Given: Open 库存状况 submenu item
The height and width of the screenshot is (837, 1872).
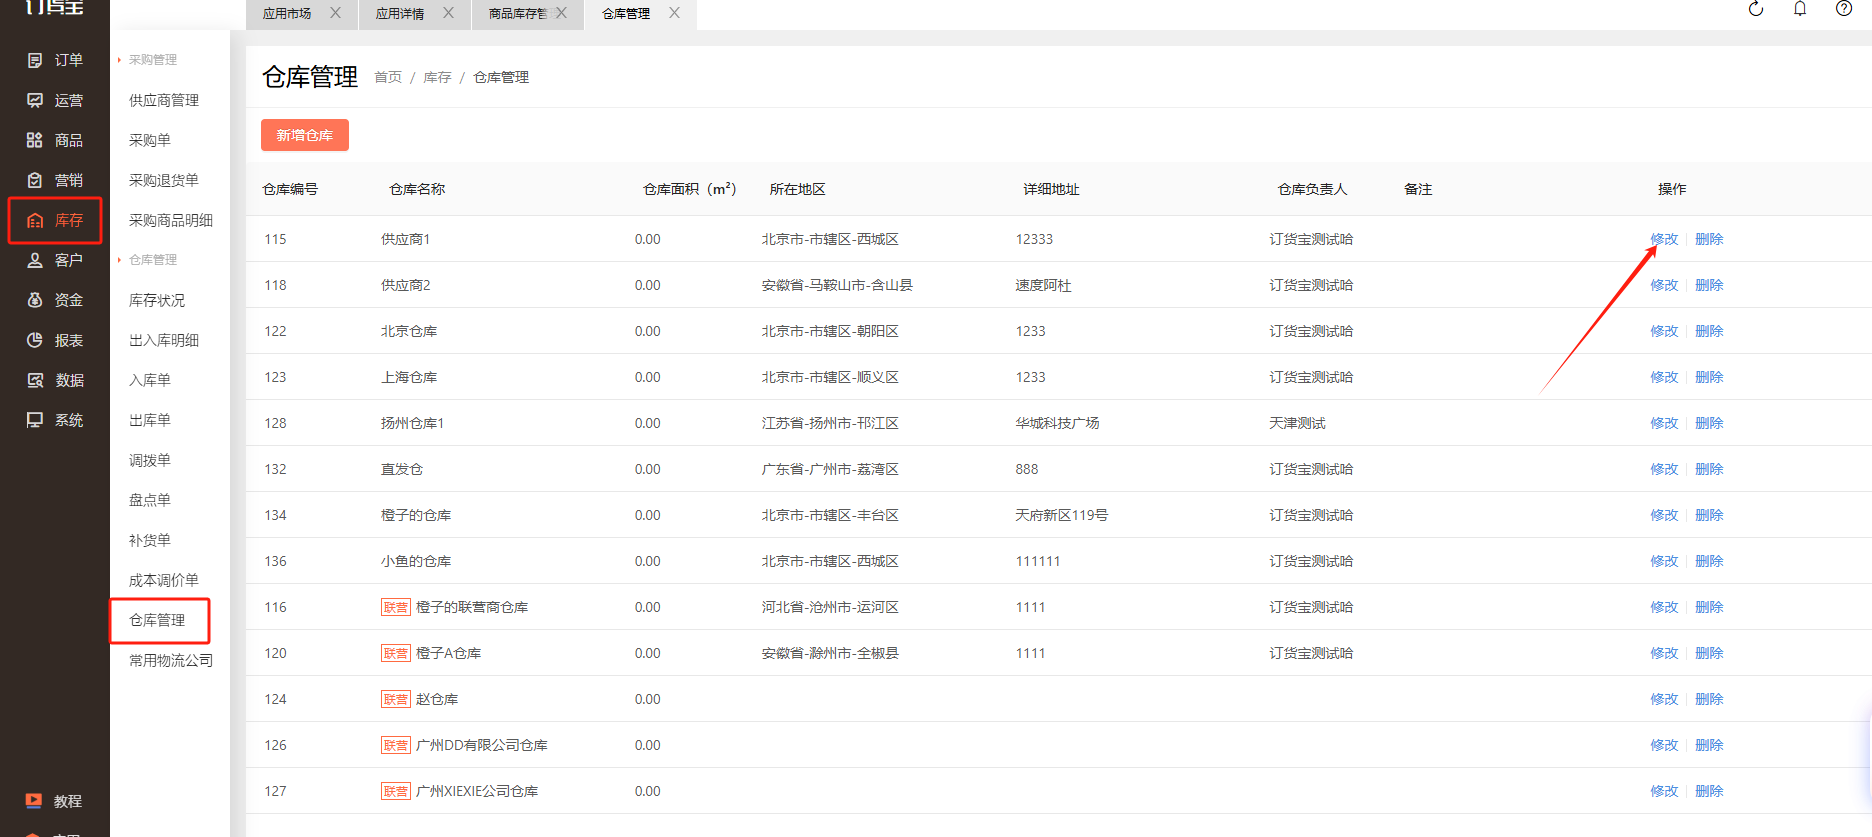Looking at the screenshot, I should tap(157, 300).
